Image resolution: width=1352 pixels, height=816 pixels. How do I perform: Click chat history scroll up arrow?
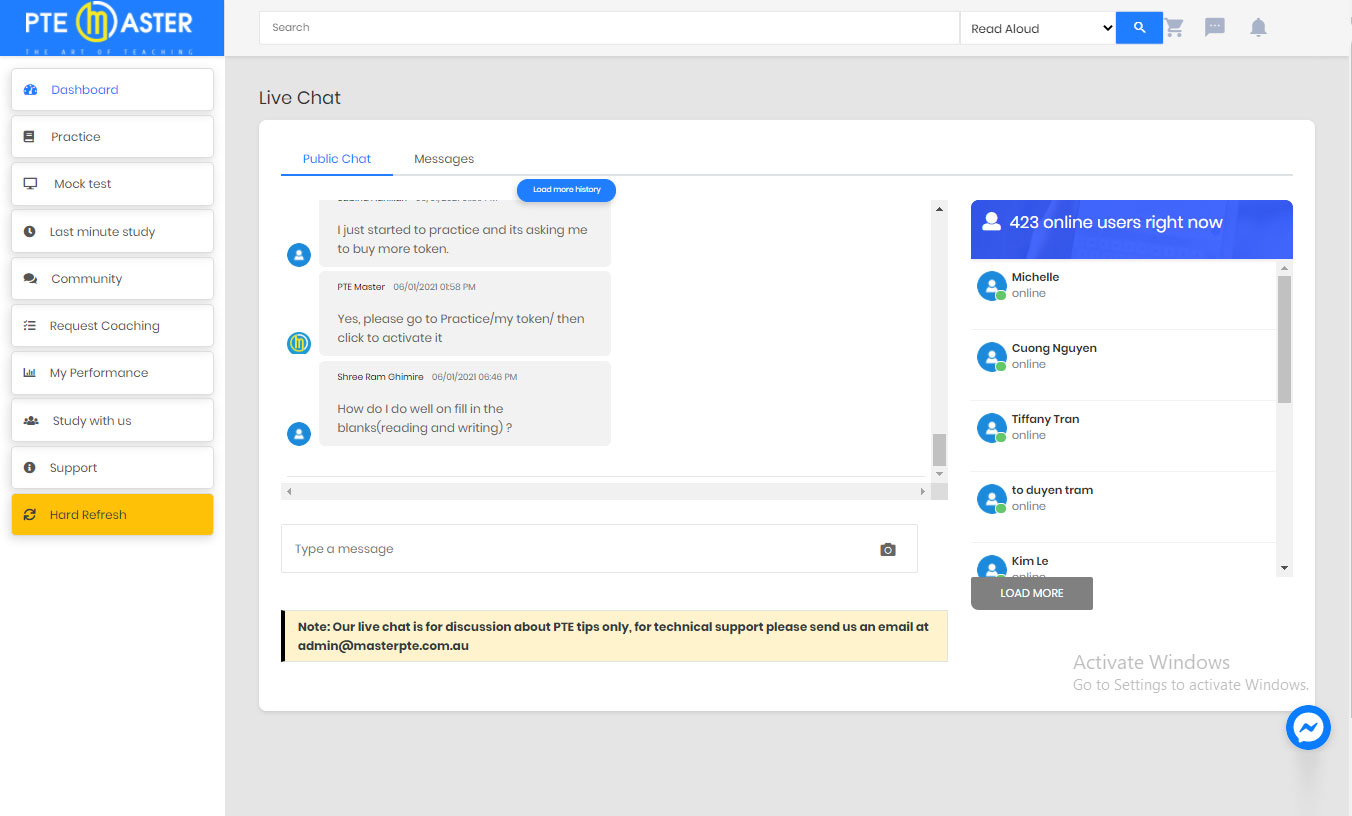click(x=939, y=209)
